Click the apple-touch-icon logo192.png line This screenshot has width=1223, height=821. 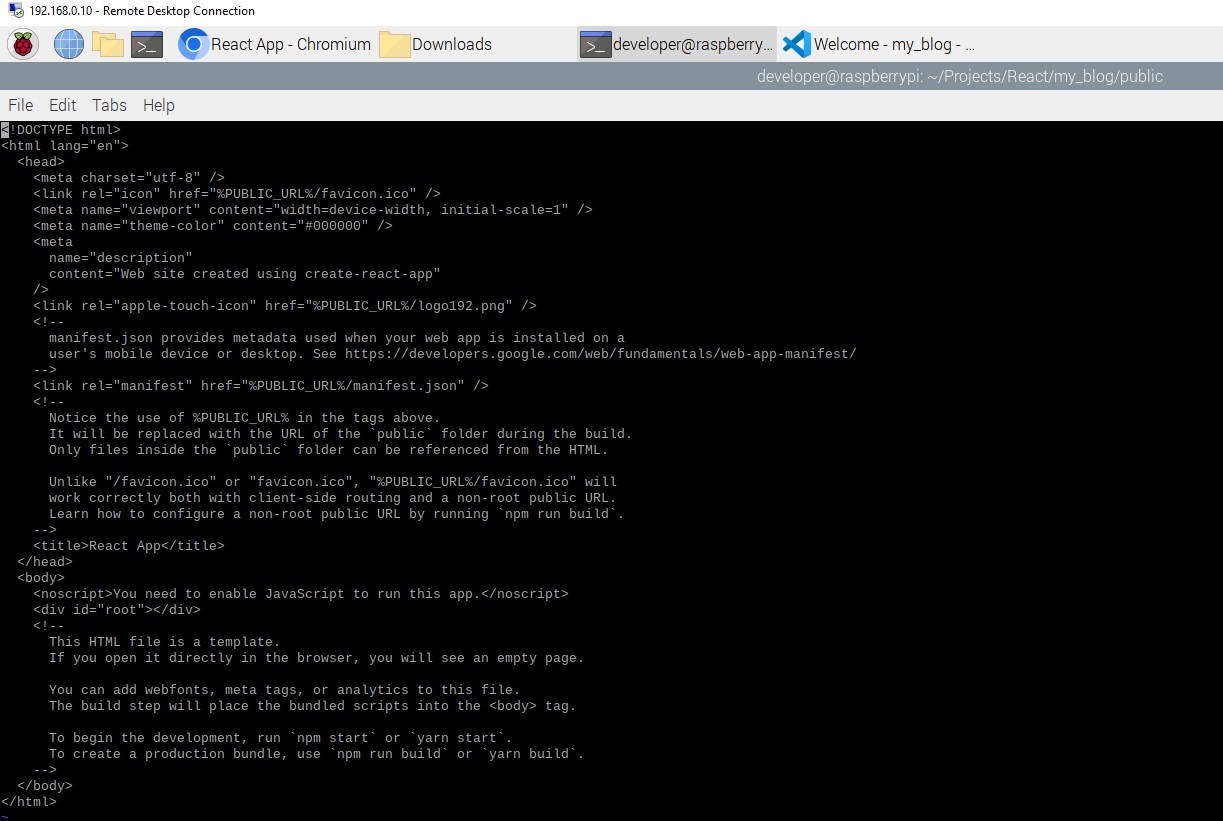click(285, 306)
